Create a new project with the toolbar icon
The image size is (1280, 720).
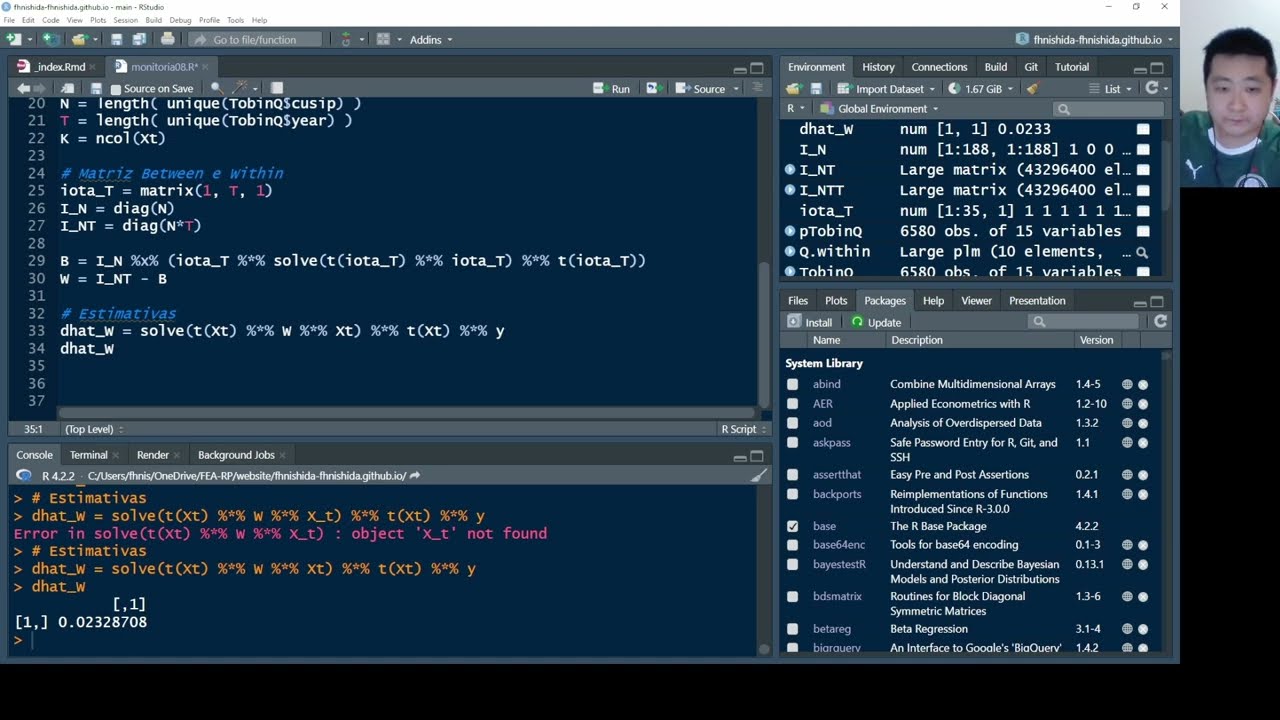click(50, 39)
